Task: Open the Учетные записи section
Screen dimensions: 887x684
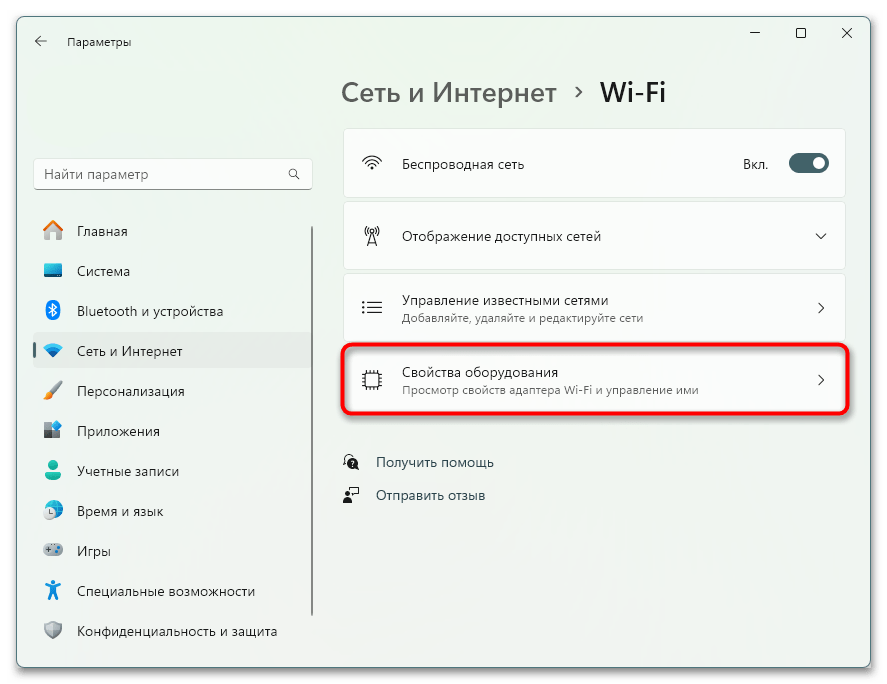Action: click(172, 471)
